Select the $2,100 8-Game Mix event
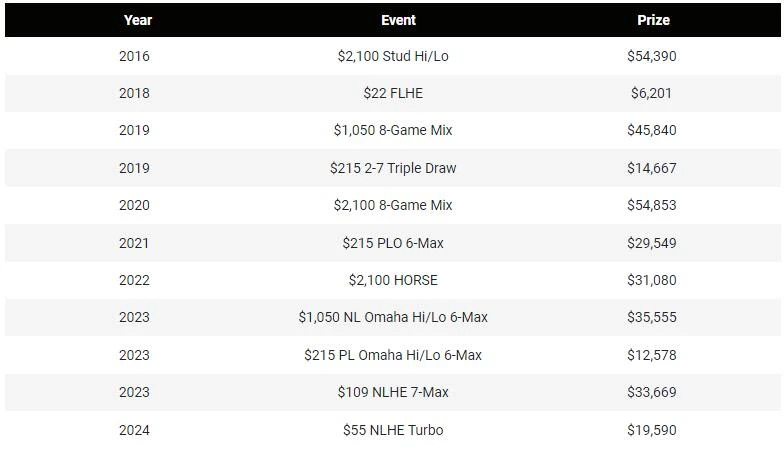This screenshot has height=473, width=784. 393,205
